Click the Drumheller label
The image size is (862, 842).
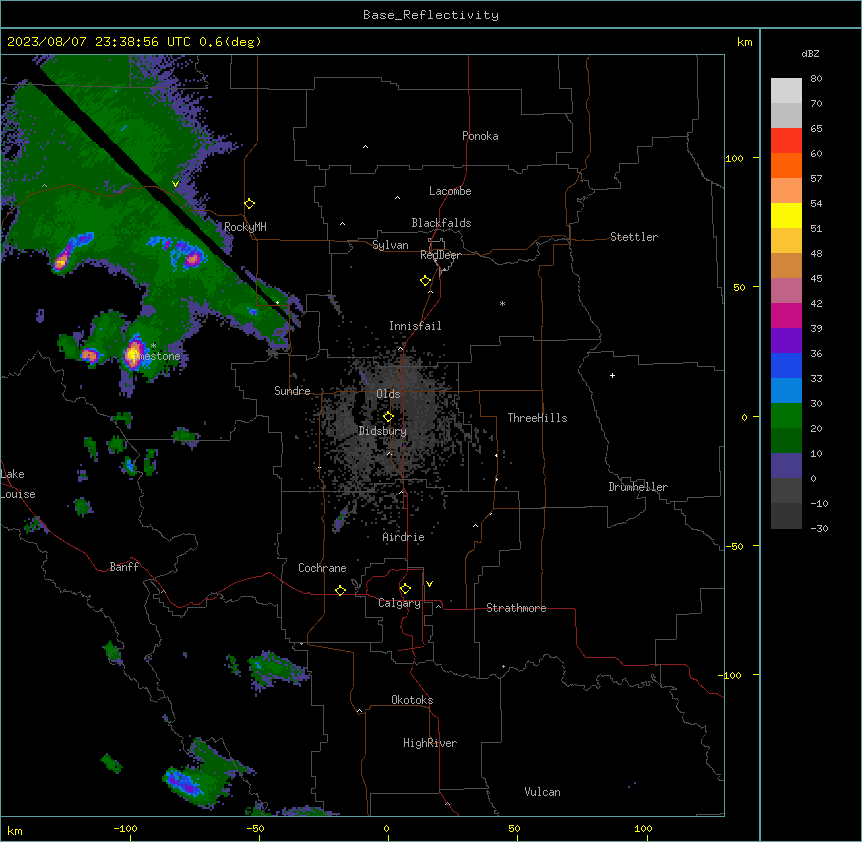pyautogui.click(x=638, y=487)
